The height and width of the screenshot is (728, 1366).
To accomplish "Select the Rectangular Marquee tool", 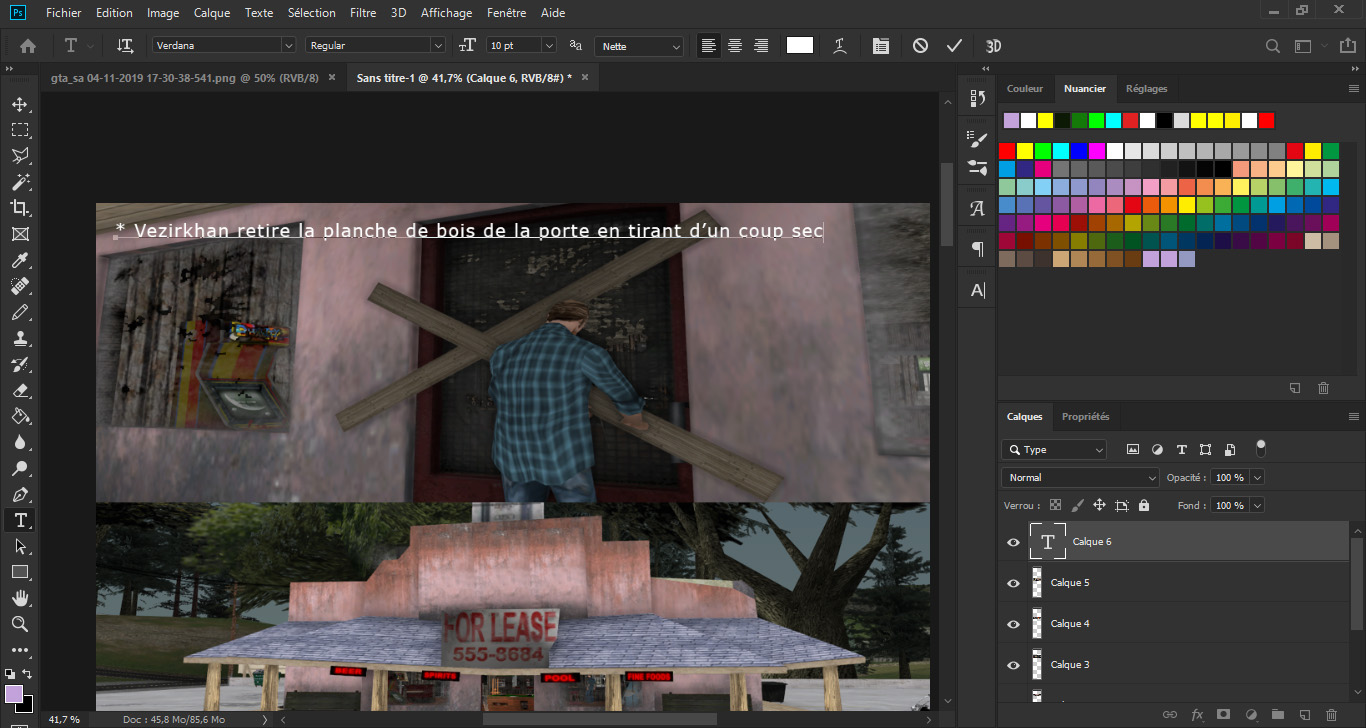I will (x=19, y=130).
